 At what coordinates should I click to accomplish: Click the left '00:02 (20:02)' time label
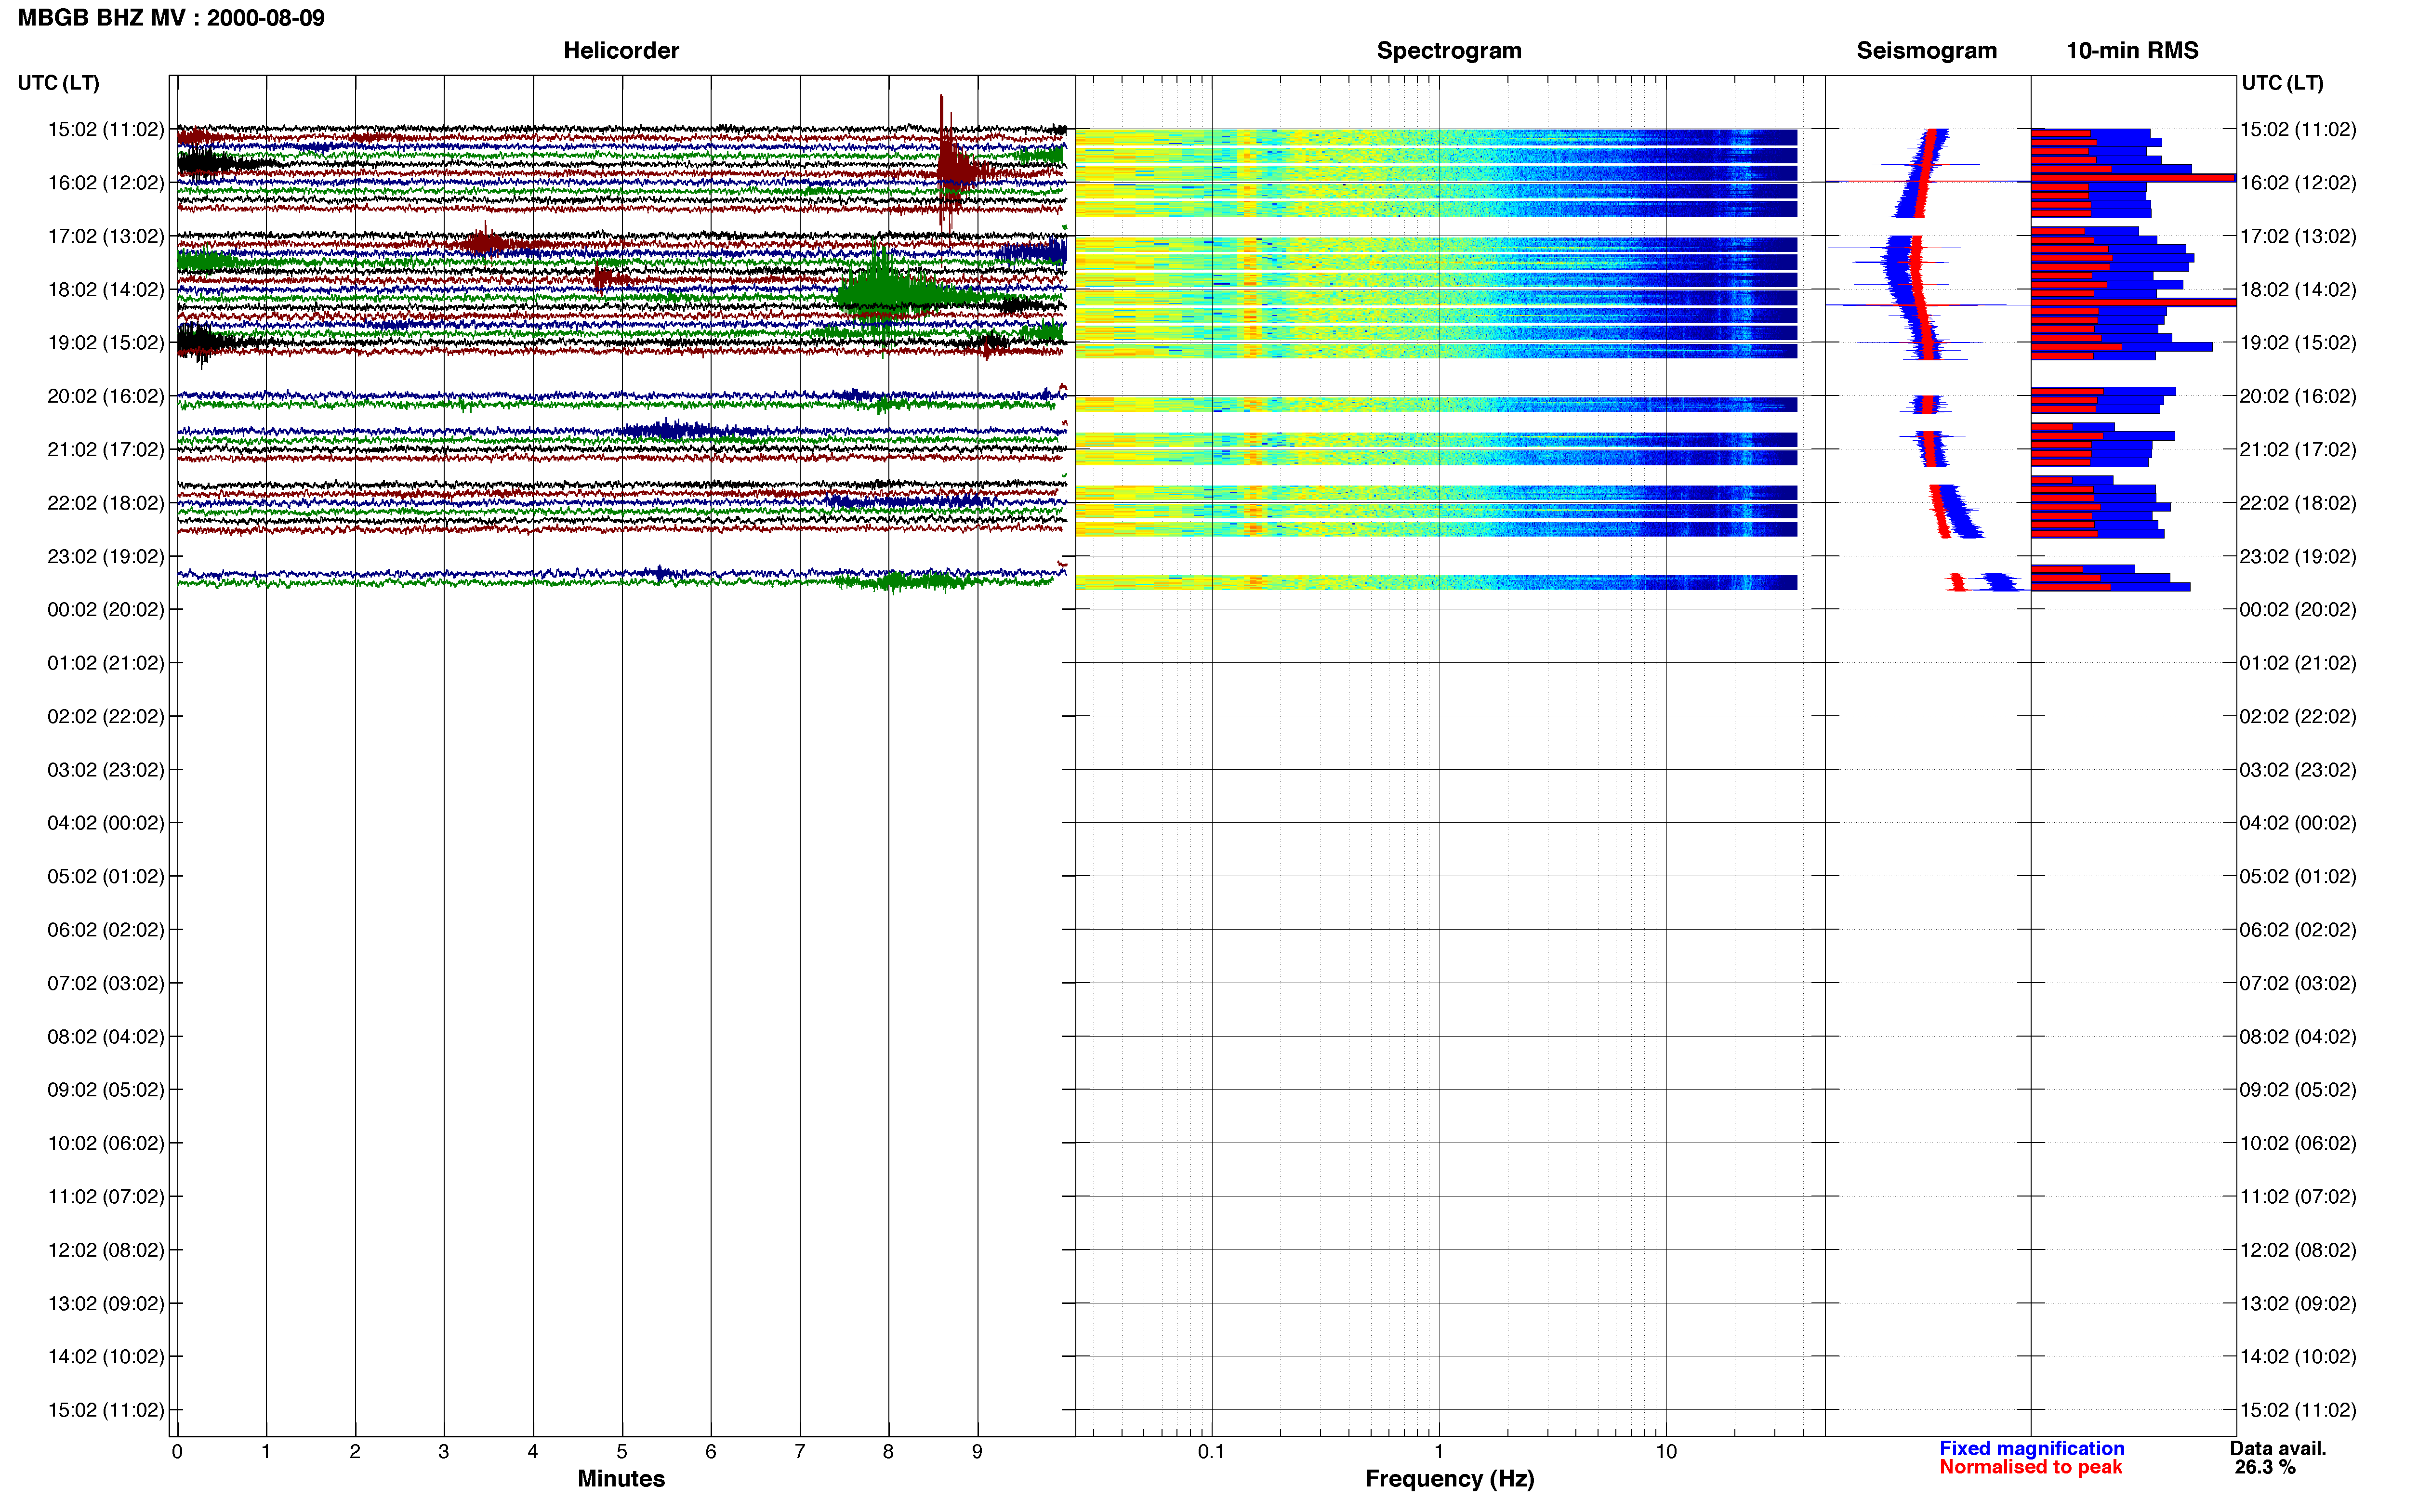[106, 609]
